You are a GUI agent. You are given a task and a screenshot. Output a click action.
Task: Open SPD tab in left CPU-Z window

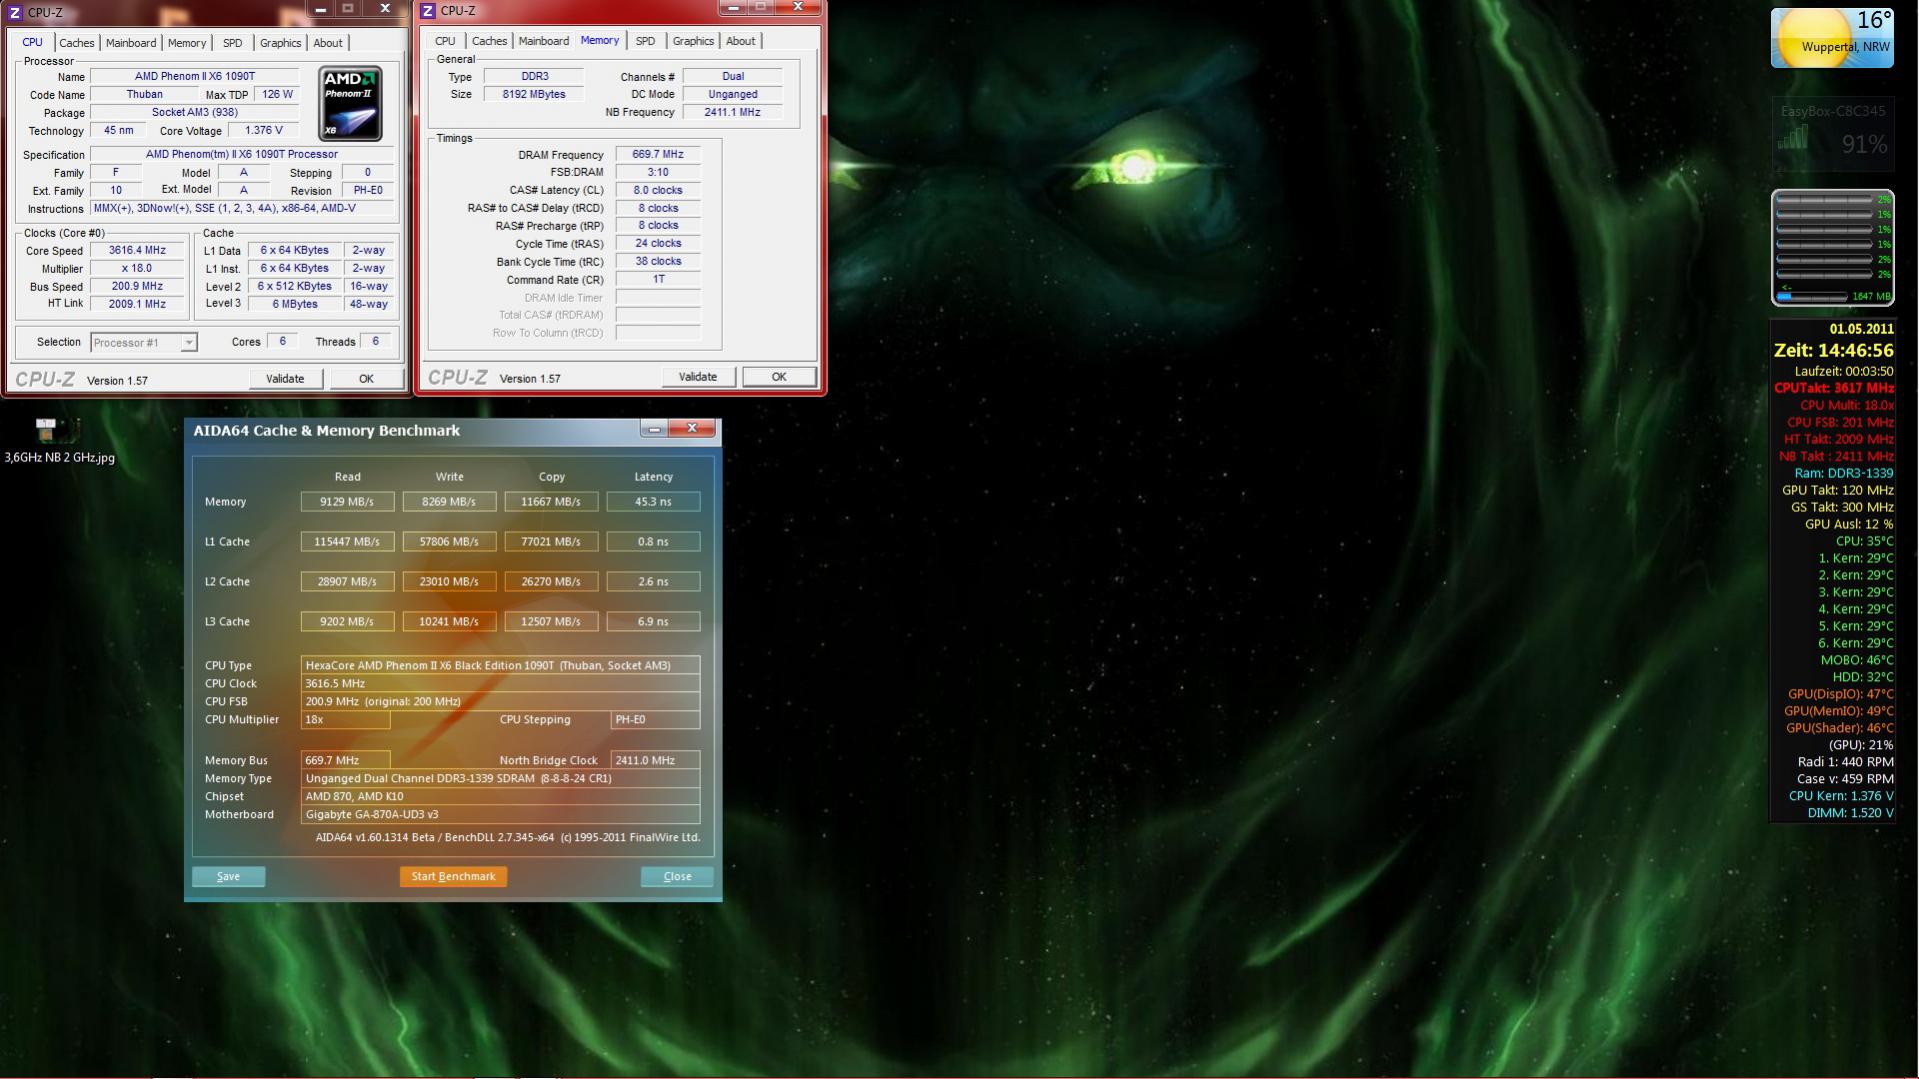(x=232, y=43)
